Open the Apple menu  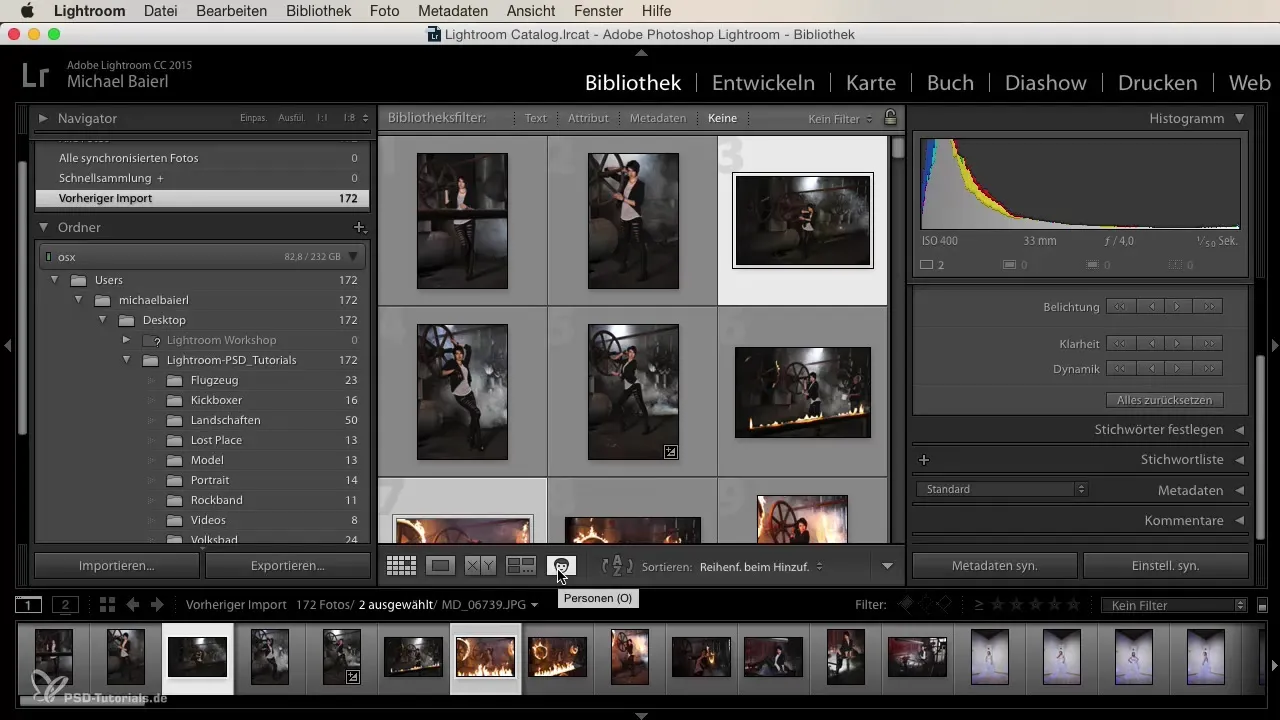coord(26,11)
